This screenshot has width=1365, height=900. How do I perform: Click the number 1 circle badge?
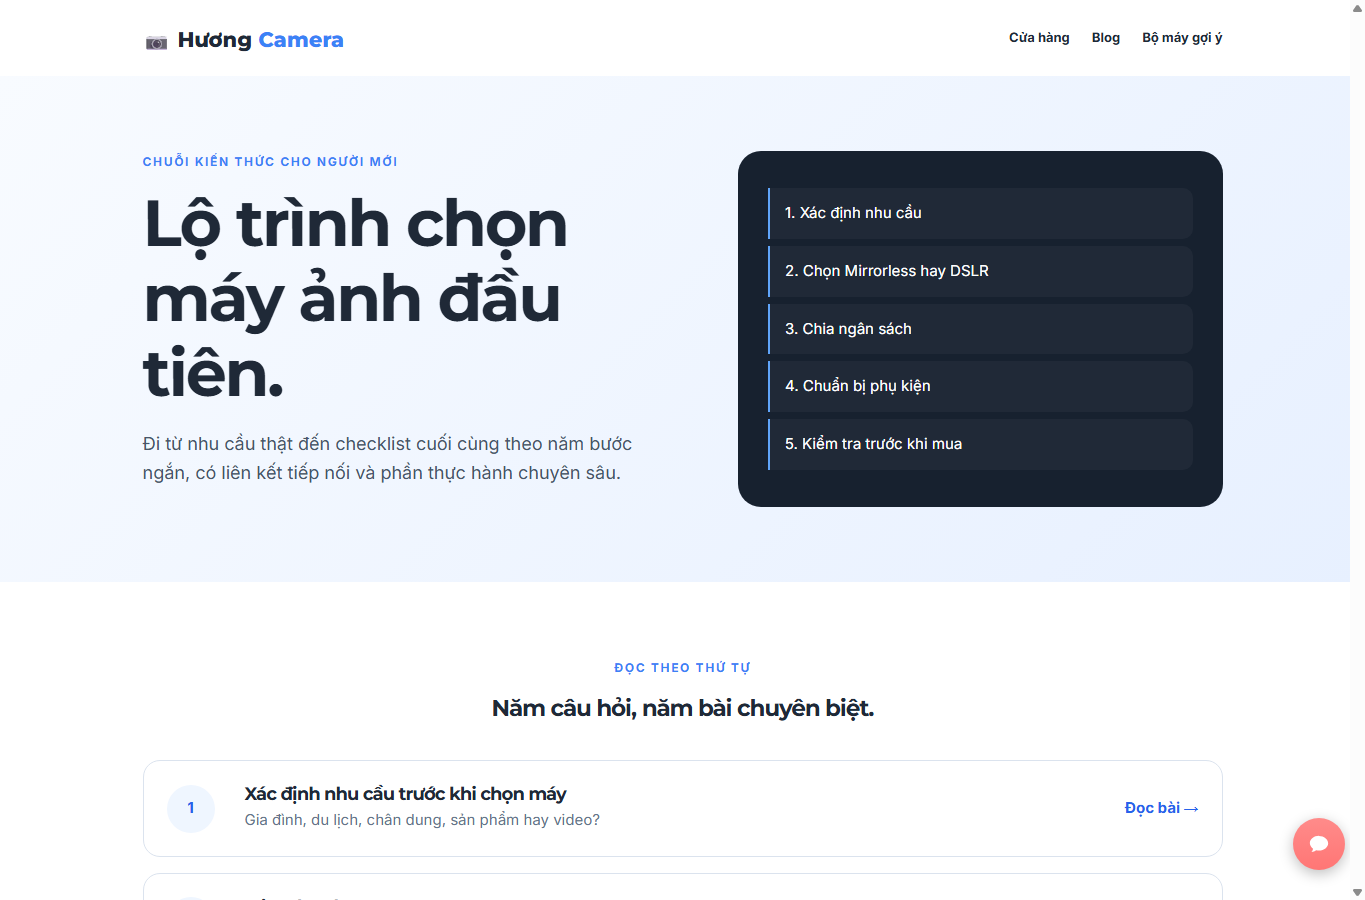pyautogui.click(x=191, y=808)
